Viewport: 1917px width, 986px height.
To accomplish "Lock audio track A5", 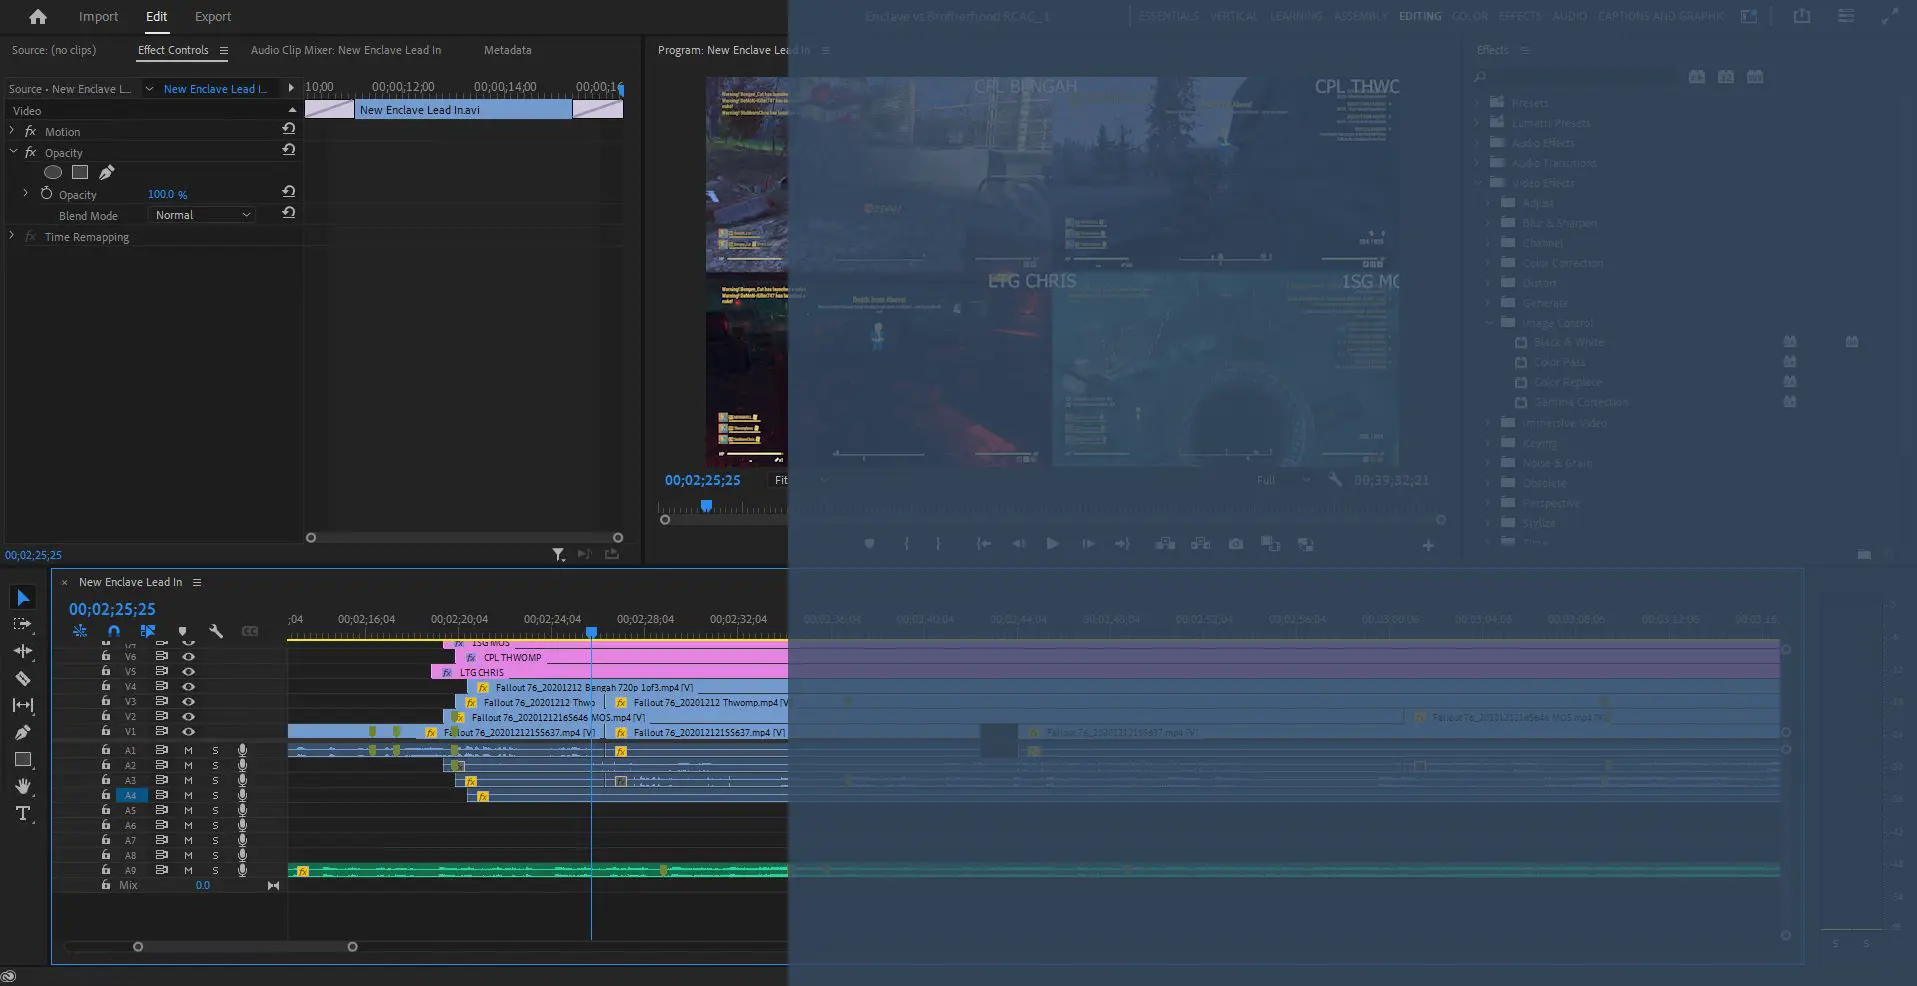I will pos(106,810).
